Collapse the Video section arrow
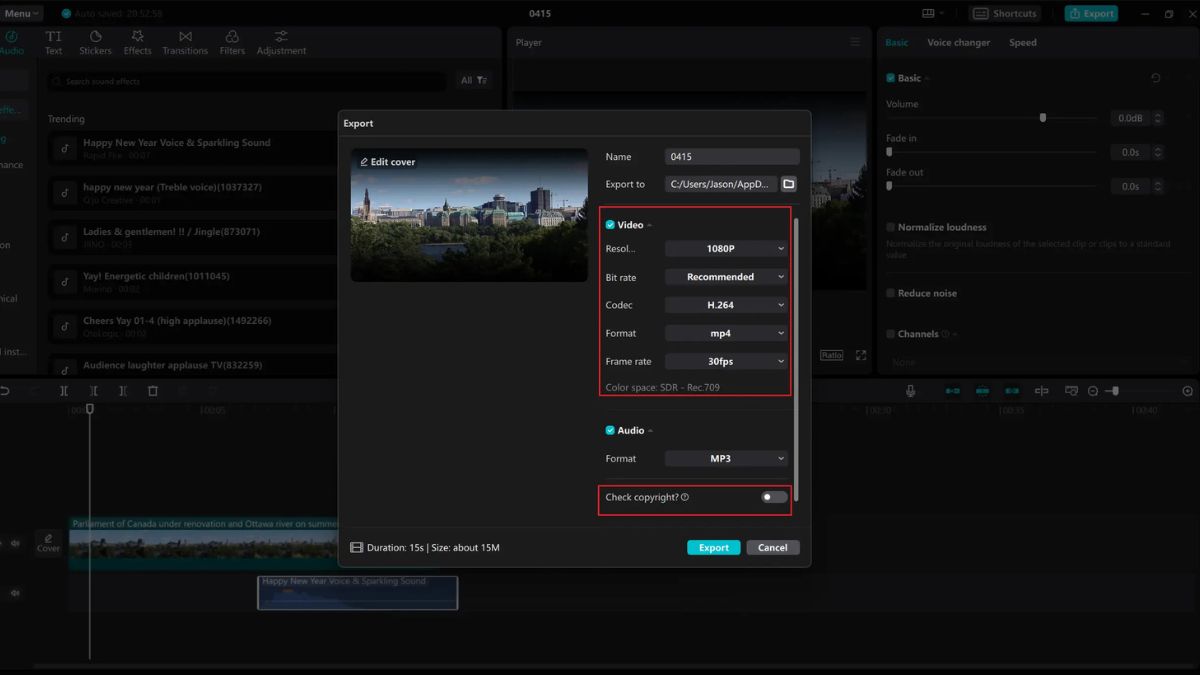Screen dimensions: 1200x675 pyautogui.click(x=650, y=225)
